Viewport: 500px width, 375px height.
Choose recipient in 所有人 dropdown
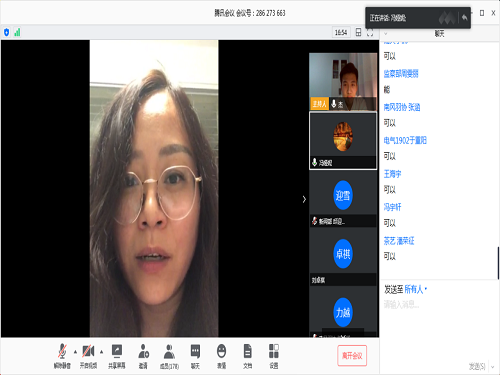click(415, 289)
